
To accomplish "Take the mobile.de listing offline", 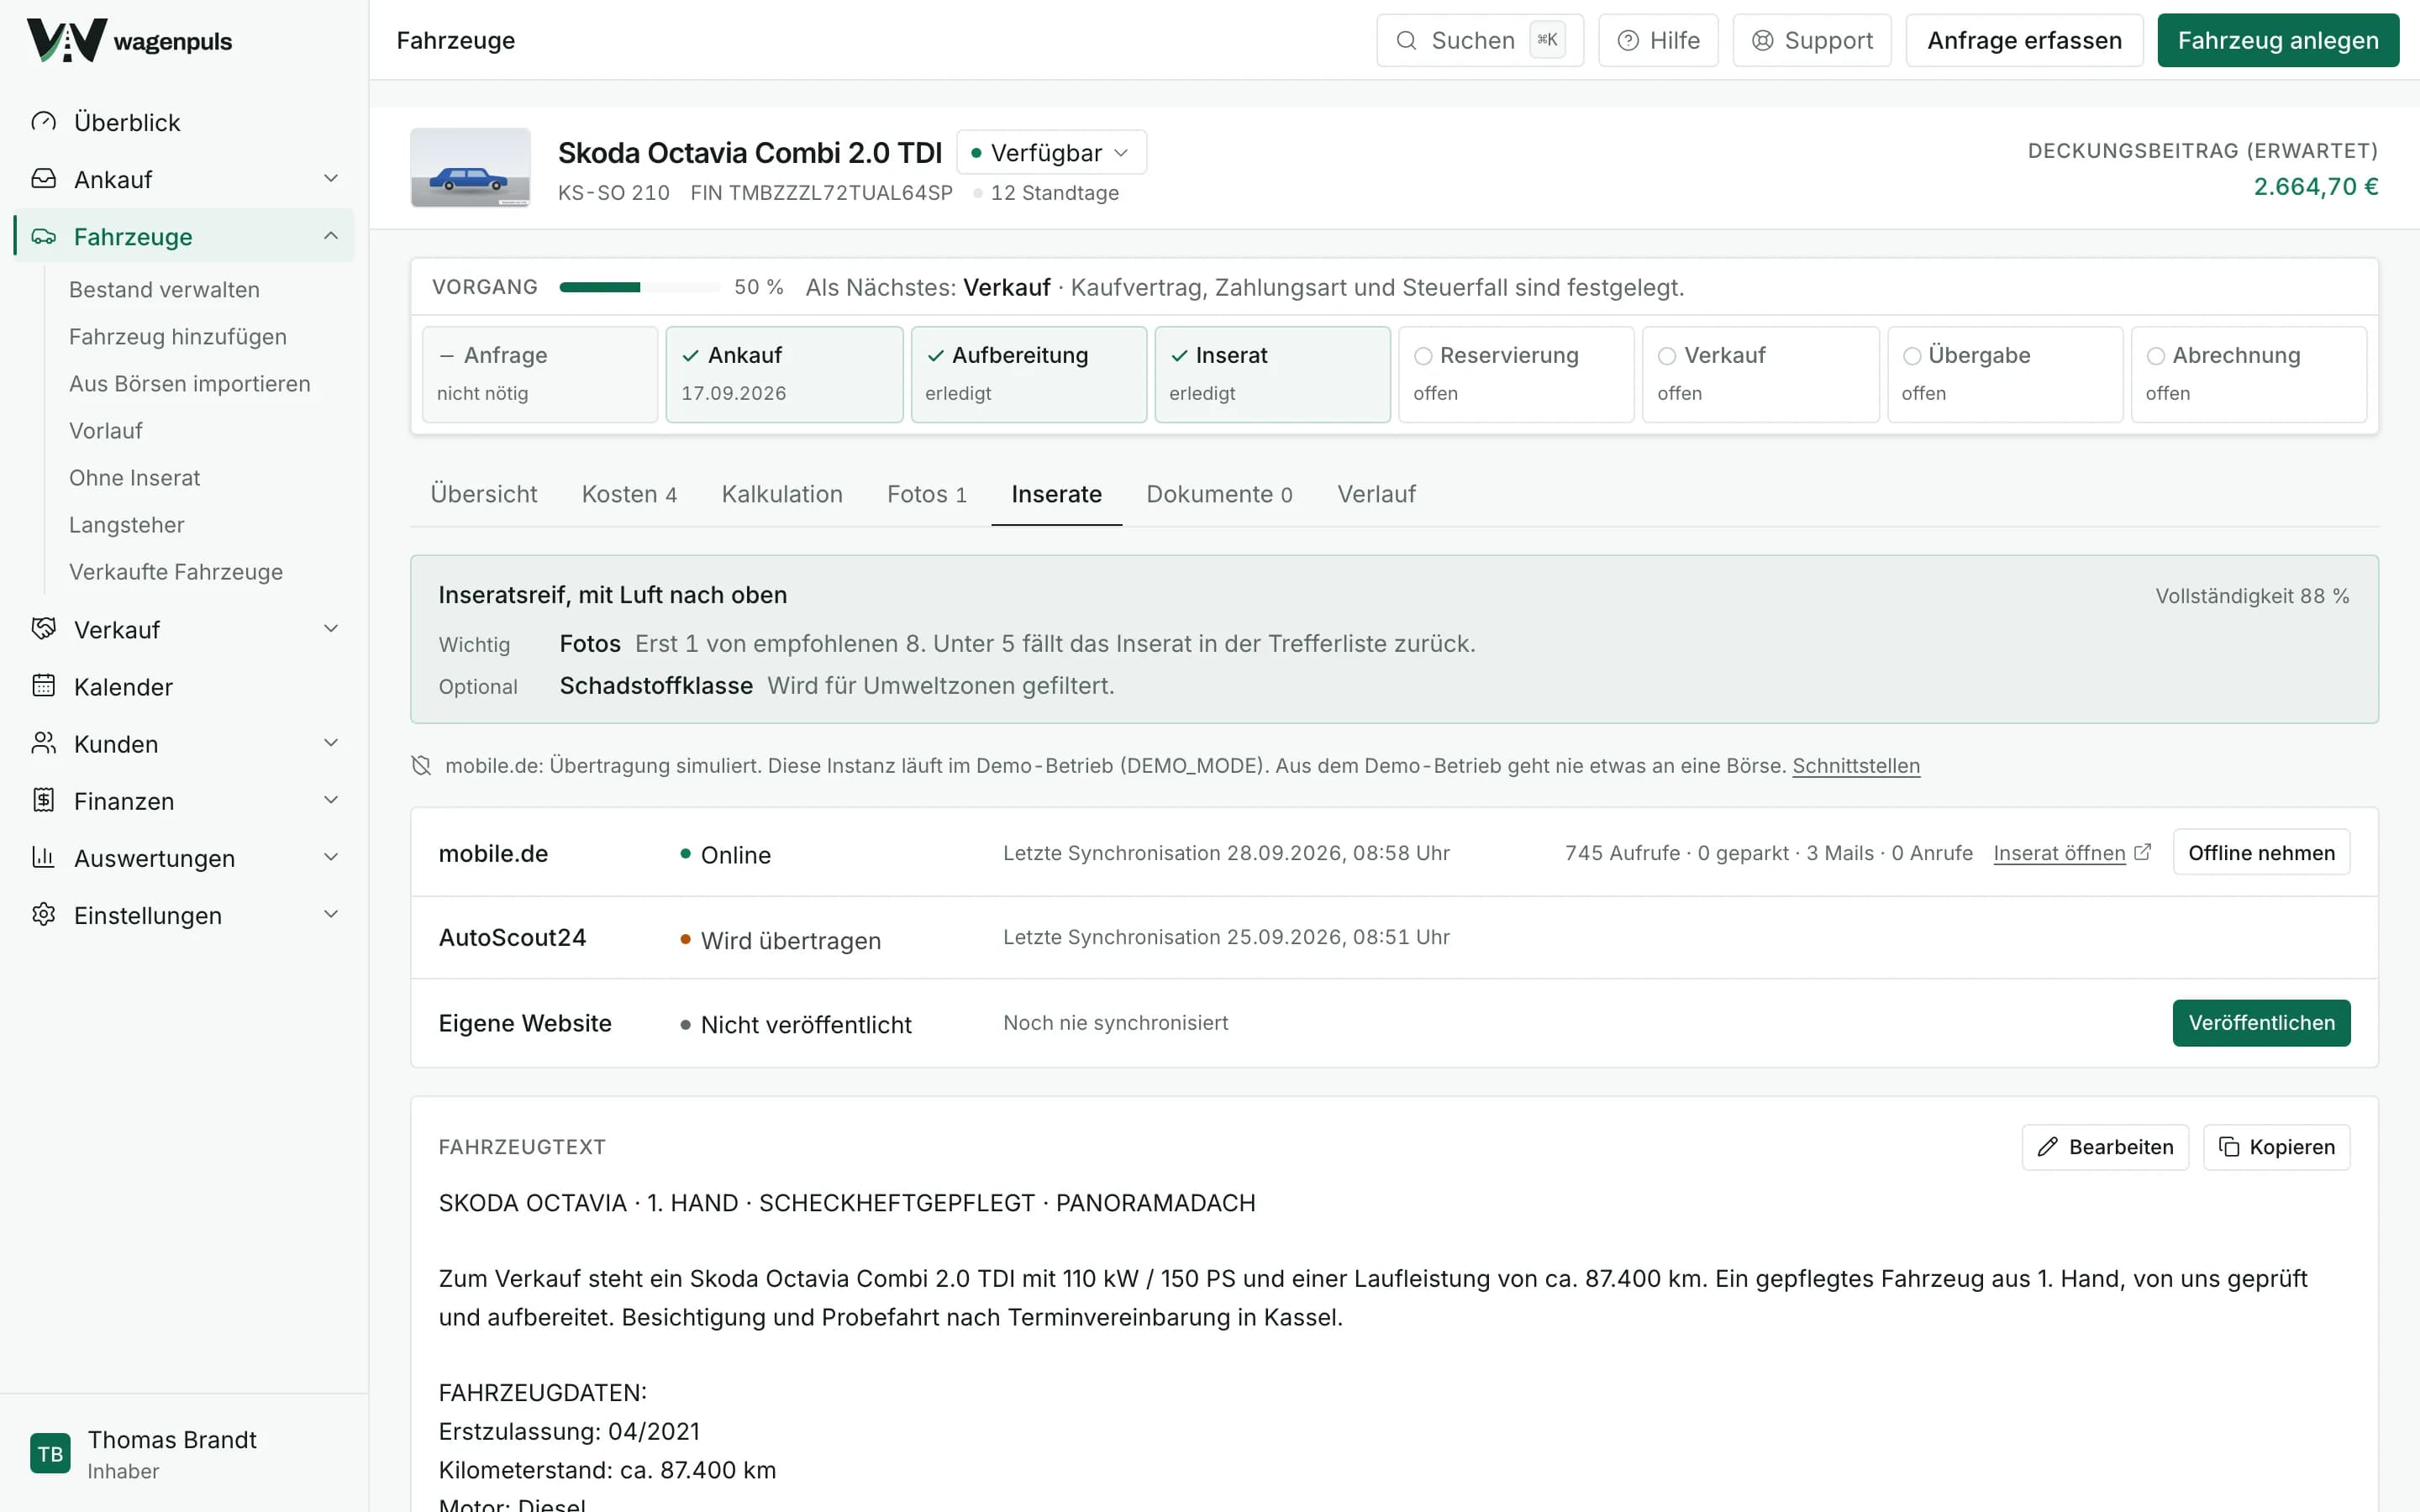I will 2261,853.
